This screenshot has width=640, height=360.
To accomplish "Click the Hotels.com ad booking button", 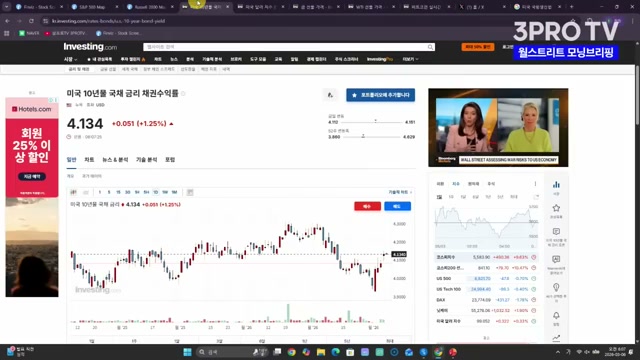I will pos(32,177).
